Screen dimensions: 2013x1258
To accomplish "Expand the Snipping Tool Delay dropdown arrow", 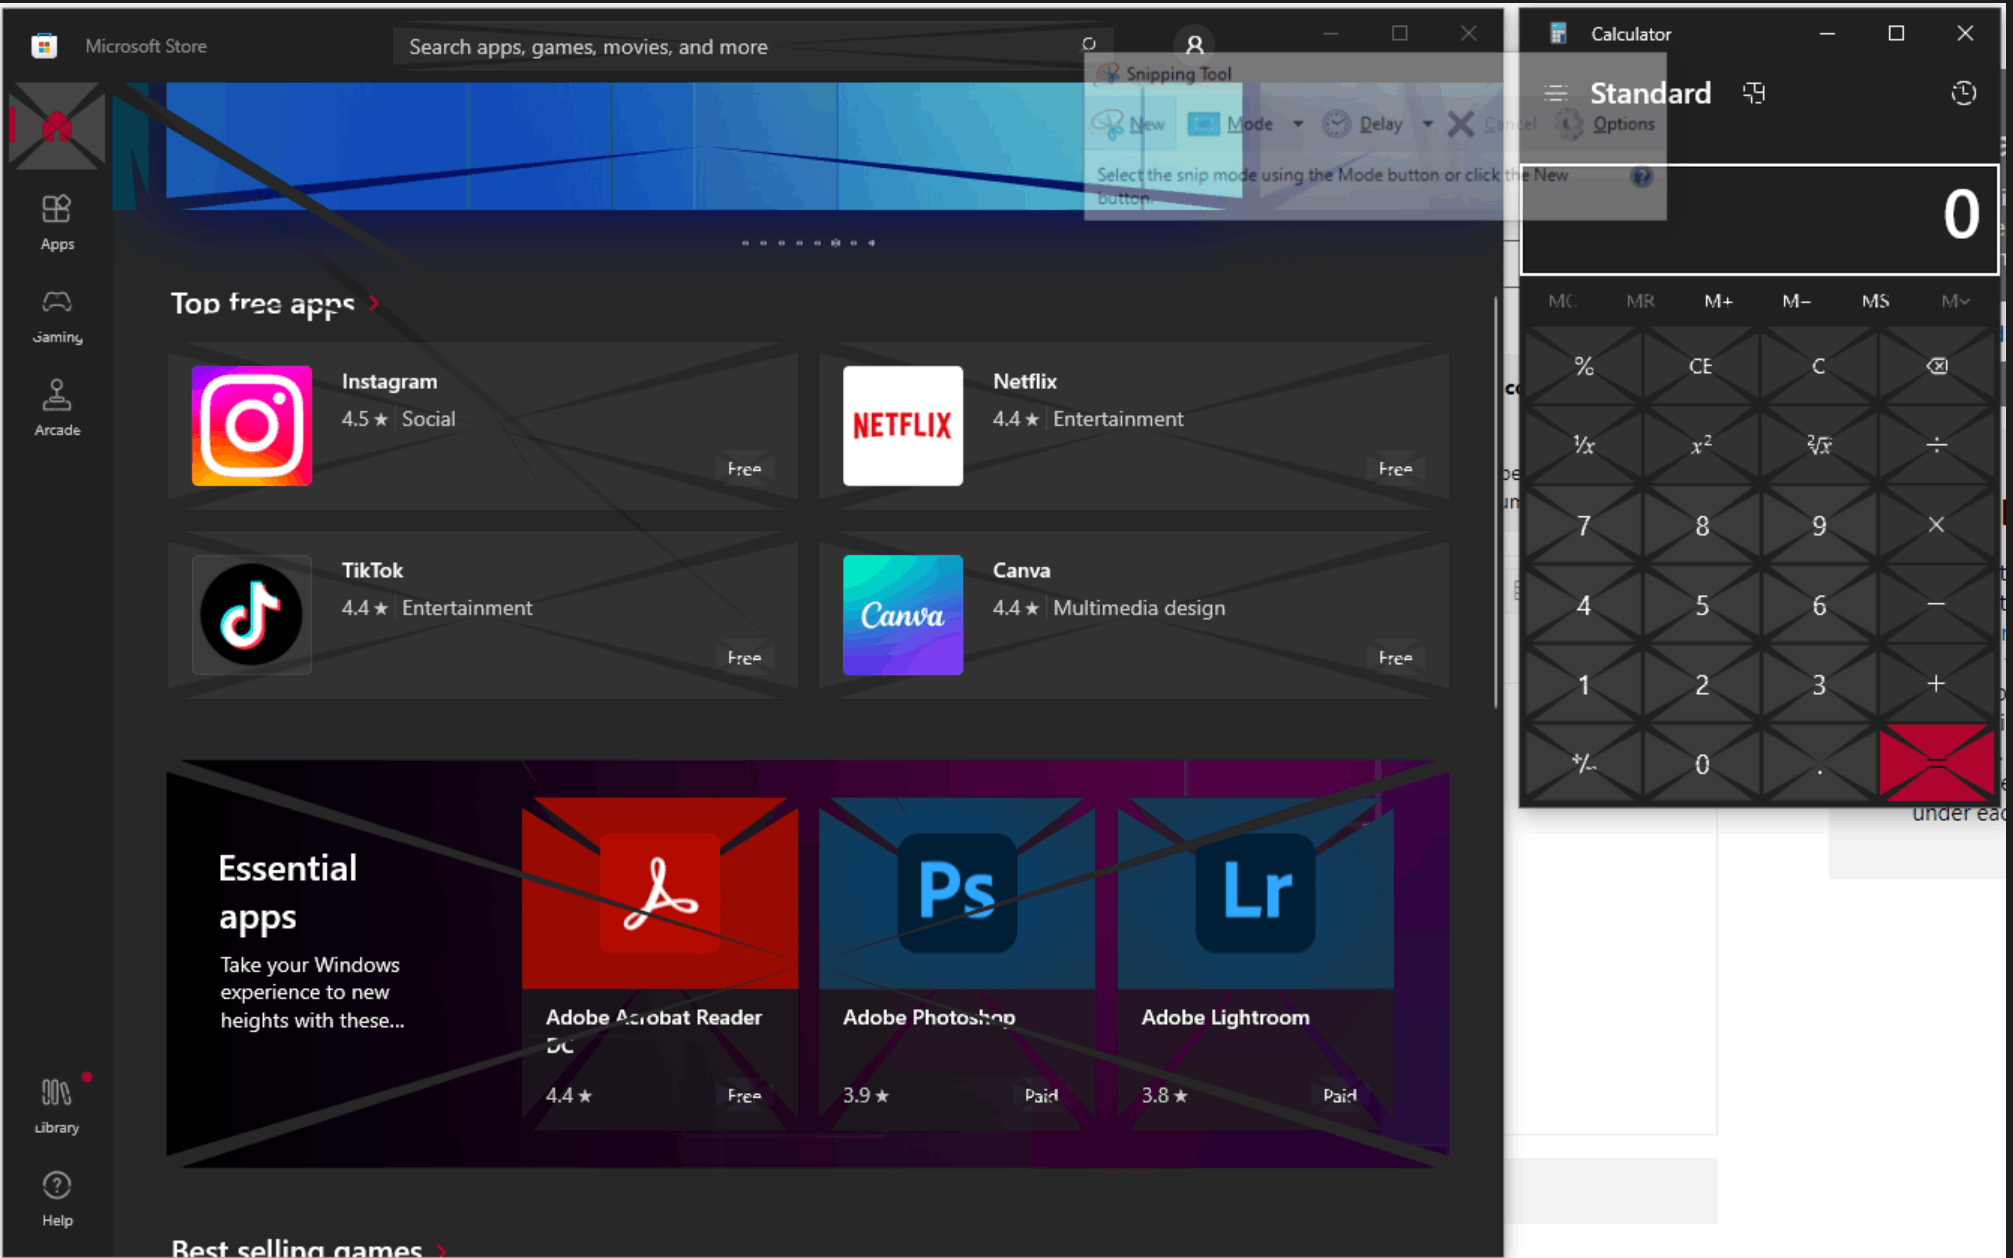I will (1428, 124).
